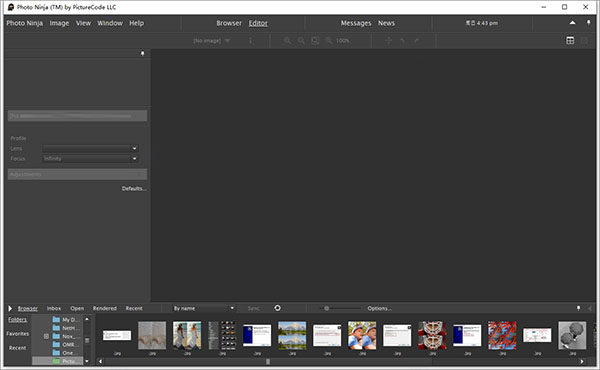Screen dimensions: 600x370
Task: Click the collapse arrow at strip right end
Action: coord(590,308)
